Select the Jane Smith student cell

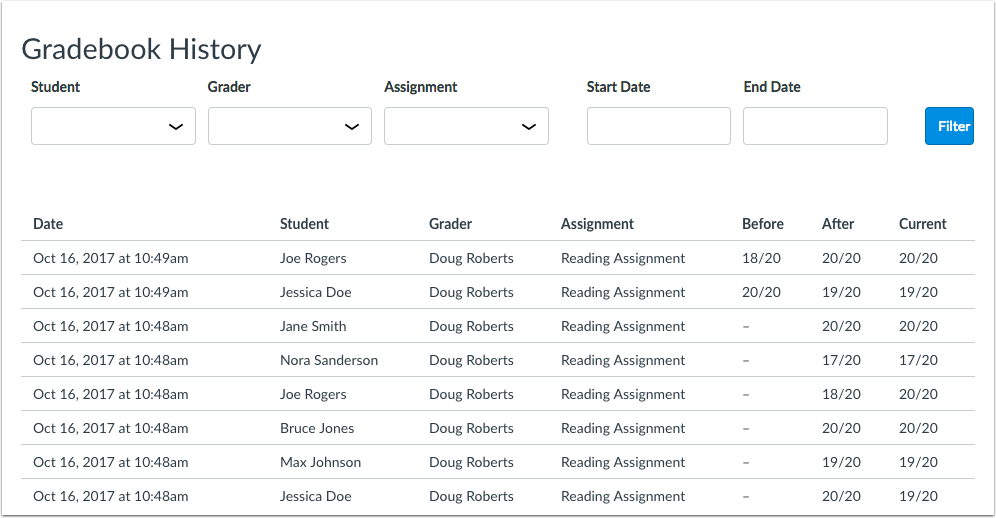pos(313,326)
